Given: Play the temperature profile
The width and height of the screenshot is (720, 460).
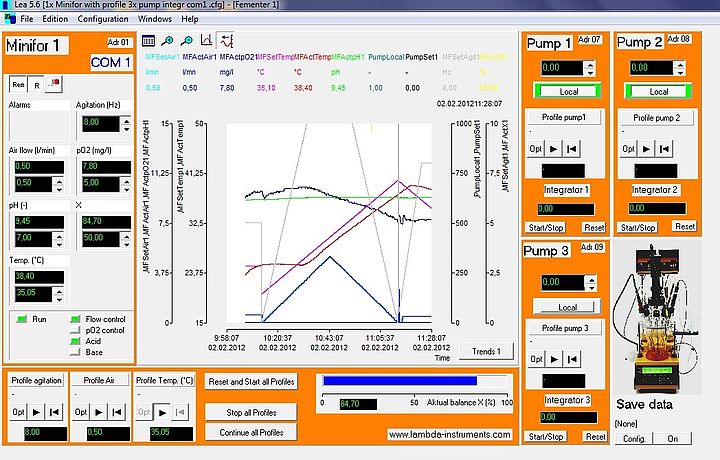Looking at the screenshot, I should coord(162,412).
